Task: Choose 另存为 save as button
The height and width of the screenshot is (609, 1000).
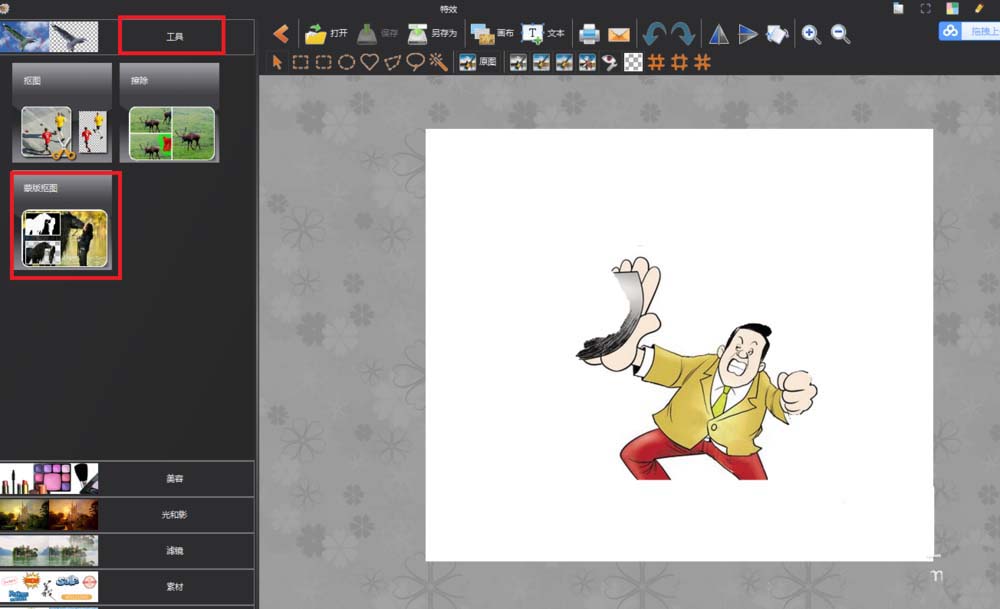Action: point(432,33)
